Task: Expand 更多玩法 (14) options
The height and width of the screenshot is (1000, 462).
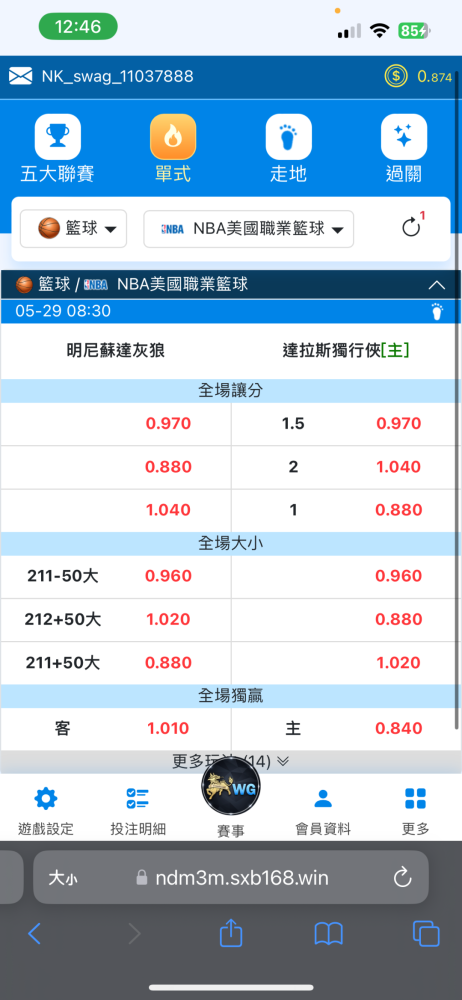Action: point(230,761)
